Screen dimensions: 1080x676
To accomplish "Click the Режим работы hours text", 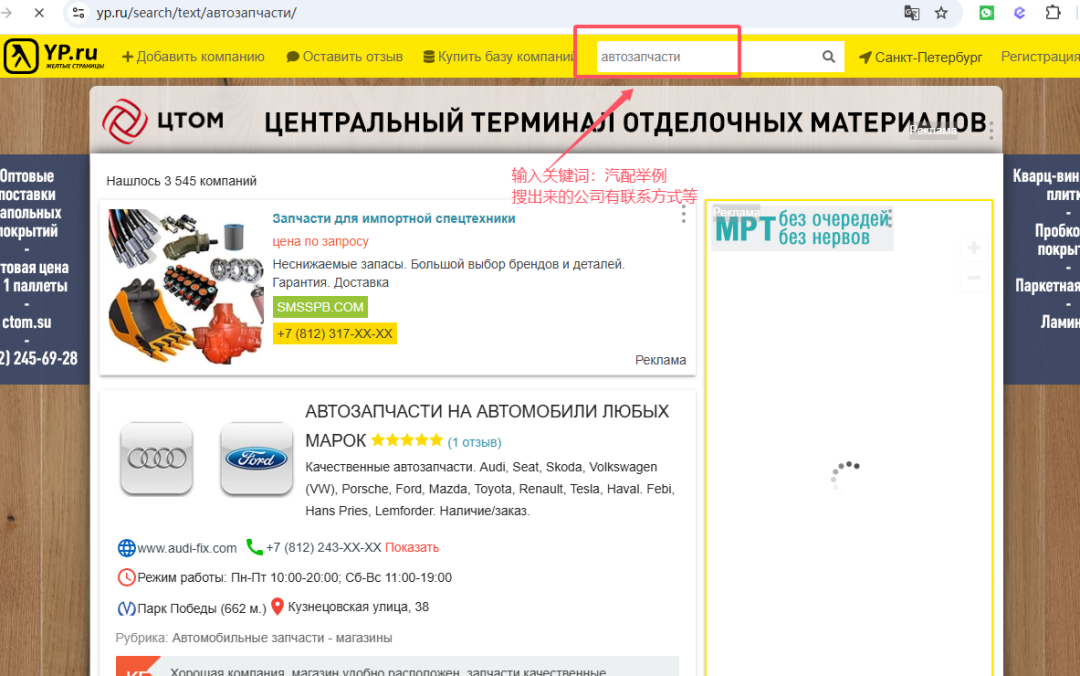I will (x=295, y=577).
